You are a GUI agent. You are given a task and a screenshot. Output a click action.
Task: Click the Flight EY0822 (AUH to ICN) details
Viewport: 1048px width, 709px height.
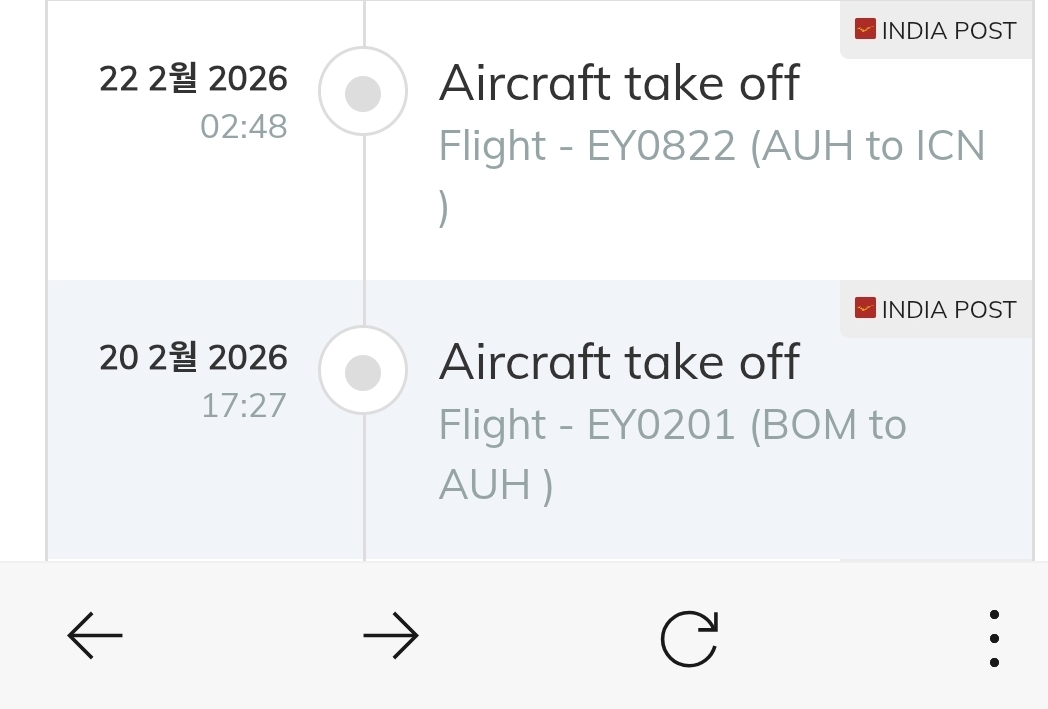pos(712,147)
